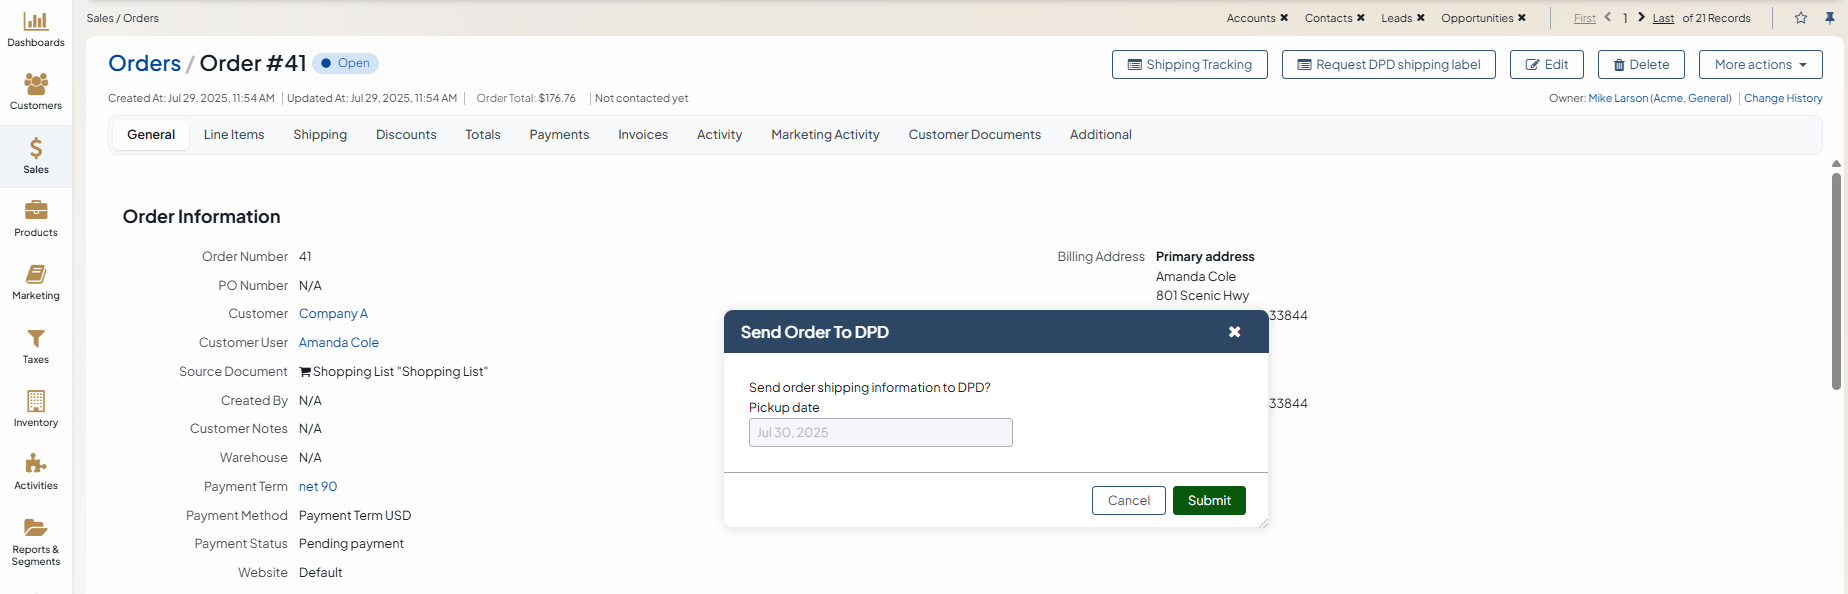
Task: Click the page vertical scrollbar
Action: (x=1836, y=280)
